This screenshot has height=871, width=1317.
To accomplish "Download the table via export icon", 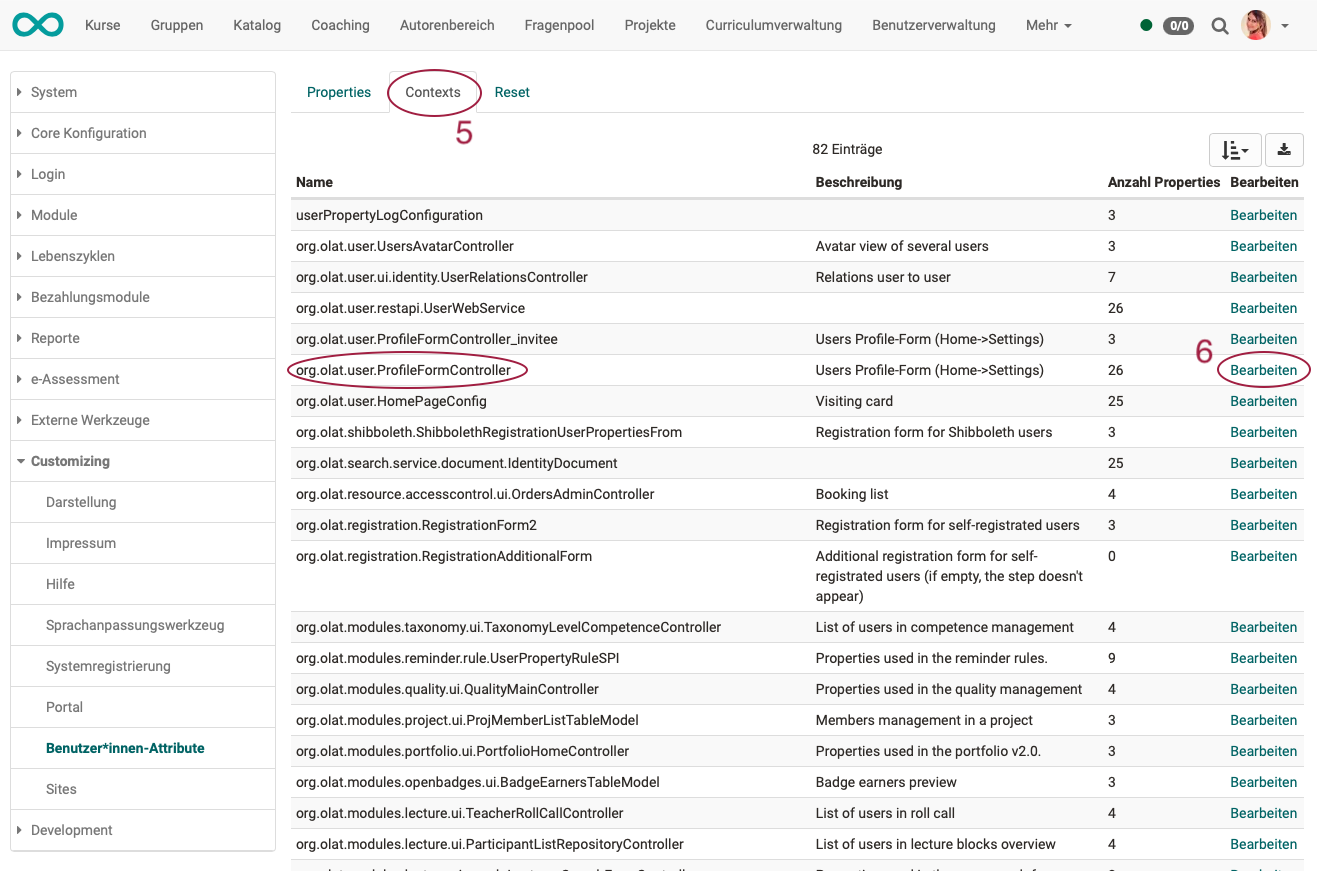I will point(1284,150).
